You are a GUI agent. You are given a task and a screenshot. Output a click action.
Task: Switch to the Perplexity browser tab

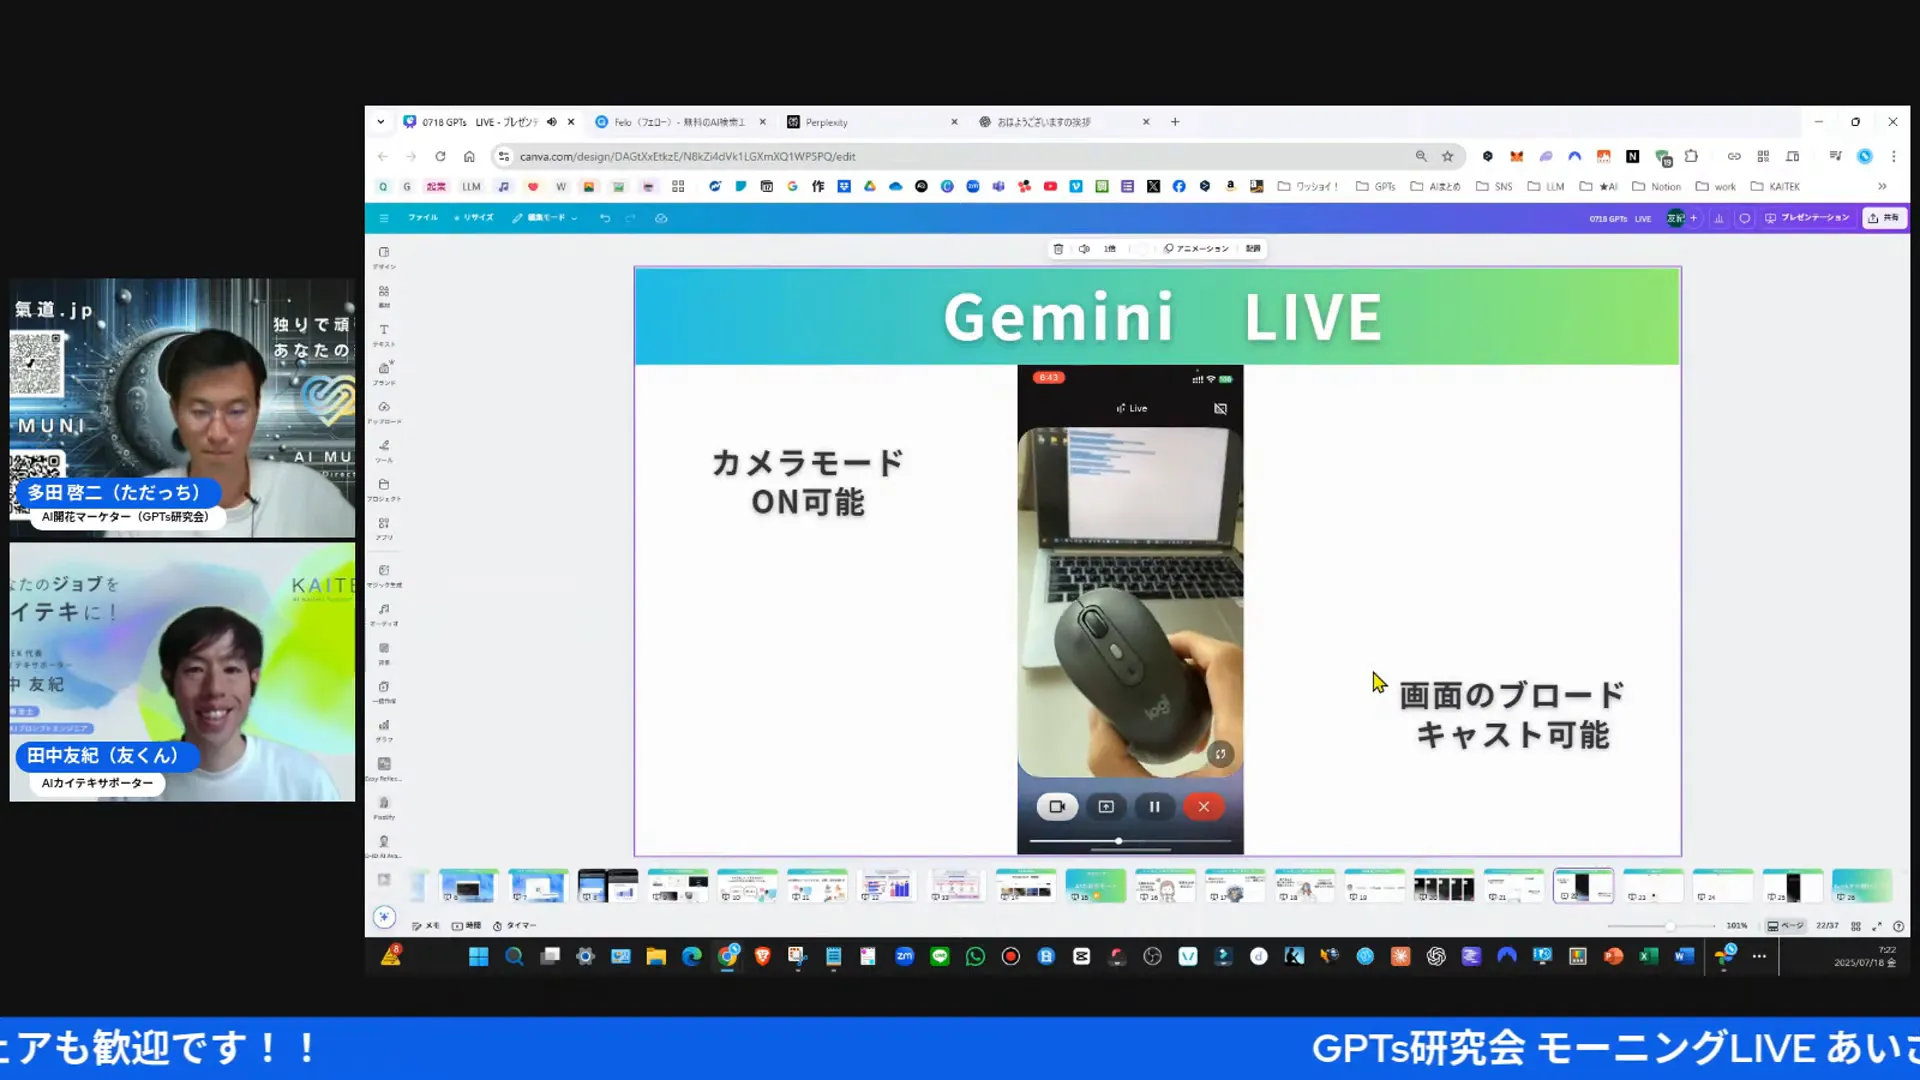[870, 122]
